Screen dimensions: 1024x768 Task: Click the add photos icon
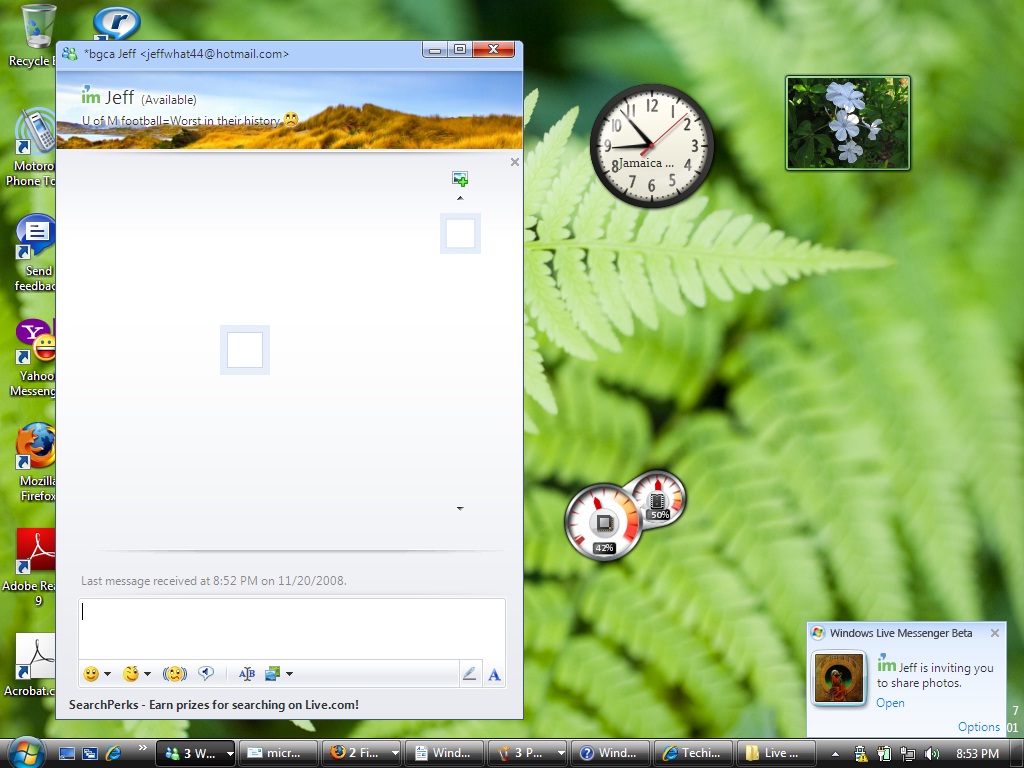coord(460,178)
